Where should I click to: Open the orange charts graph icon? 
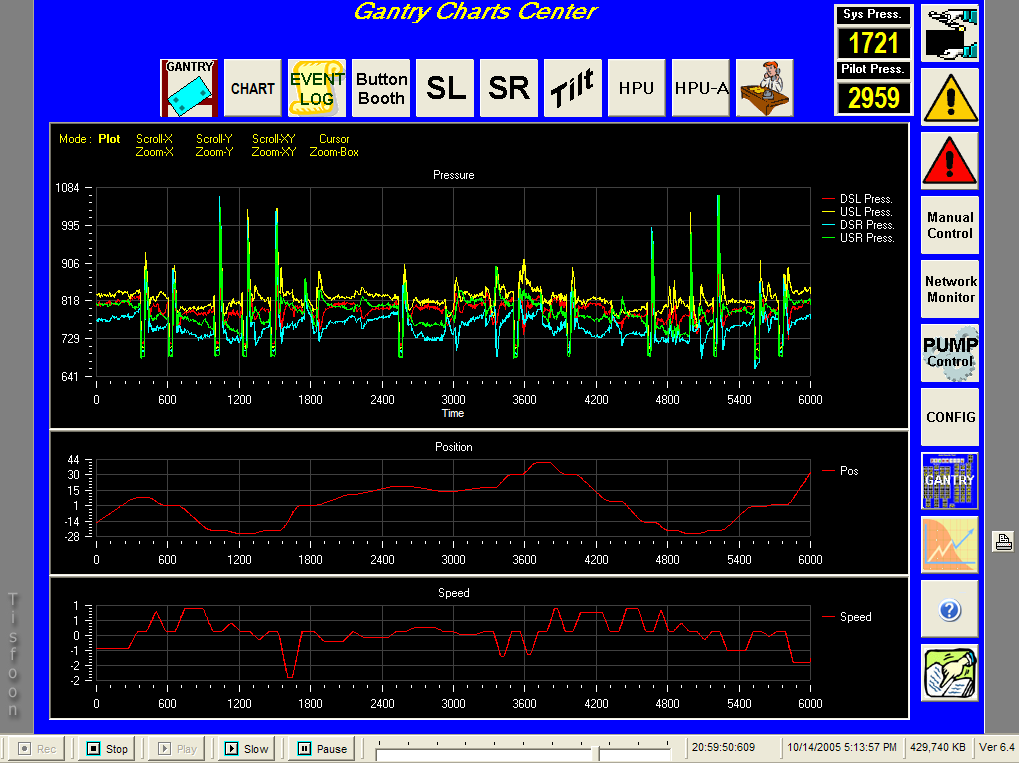(x=949, y=545)
